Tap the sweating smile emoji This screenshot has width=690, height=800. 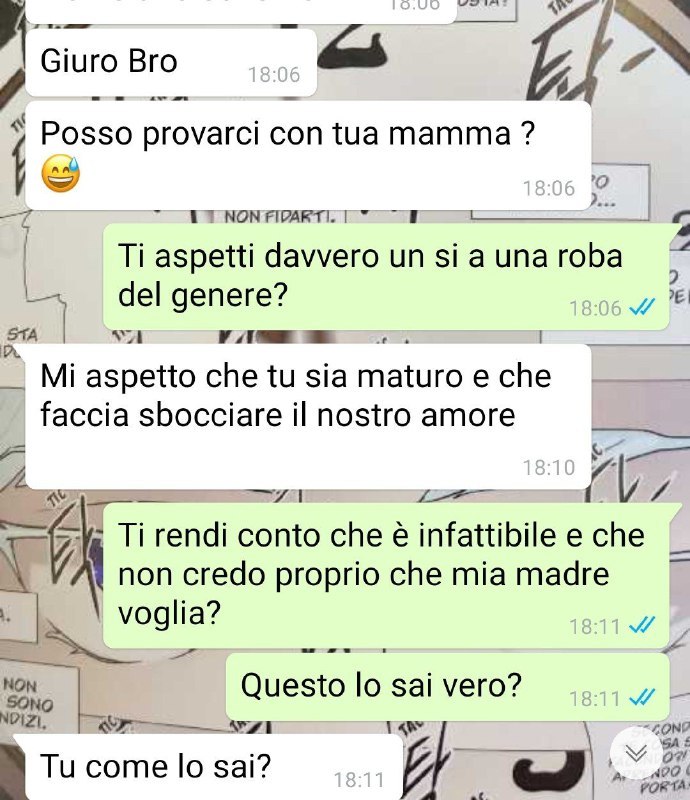[x=61, y=173]
